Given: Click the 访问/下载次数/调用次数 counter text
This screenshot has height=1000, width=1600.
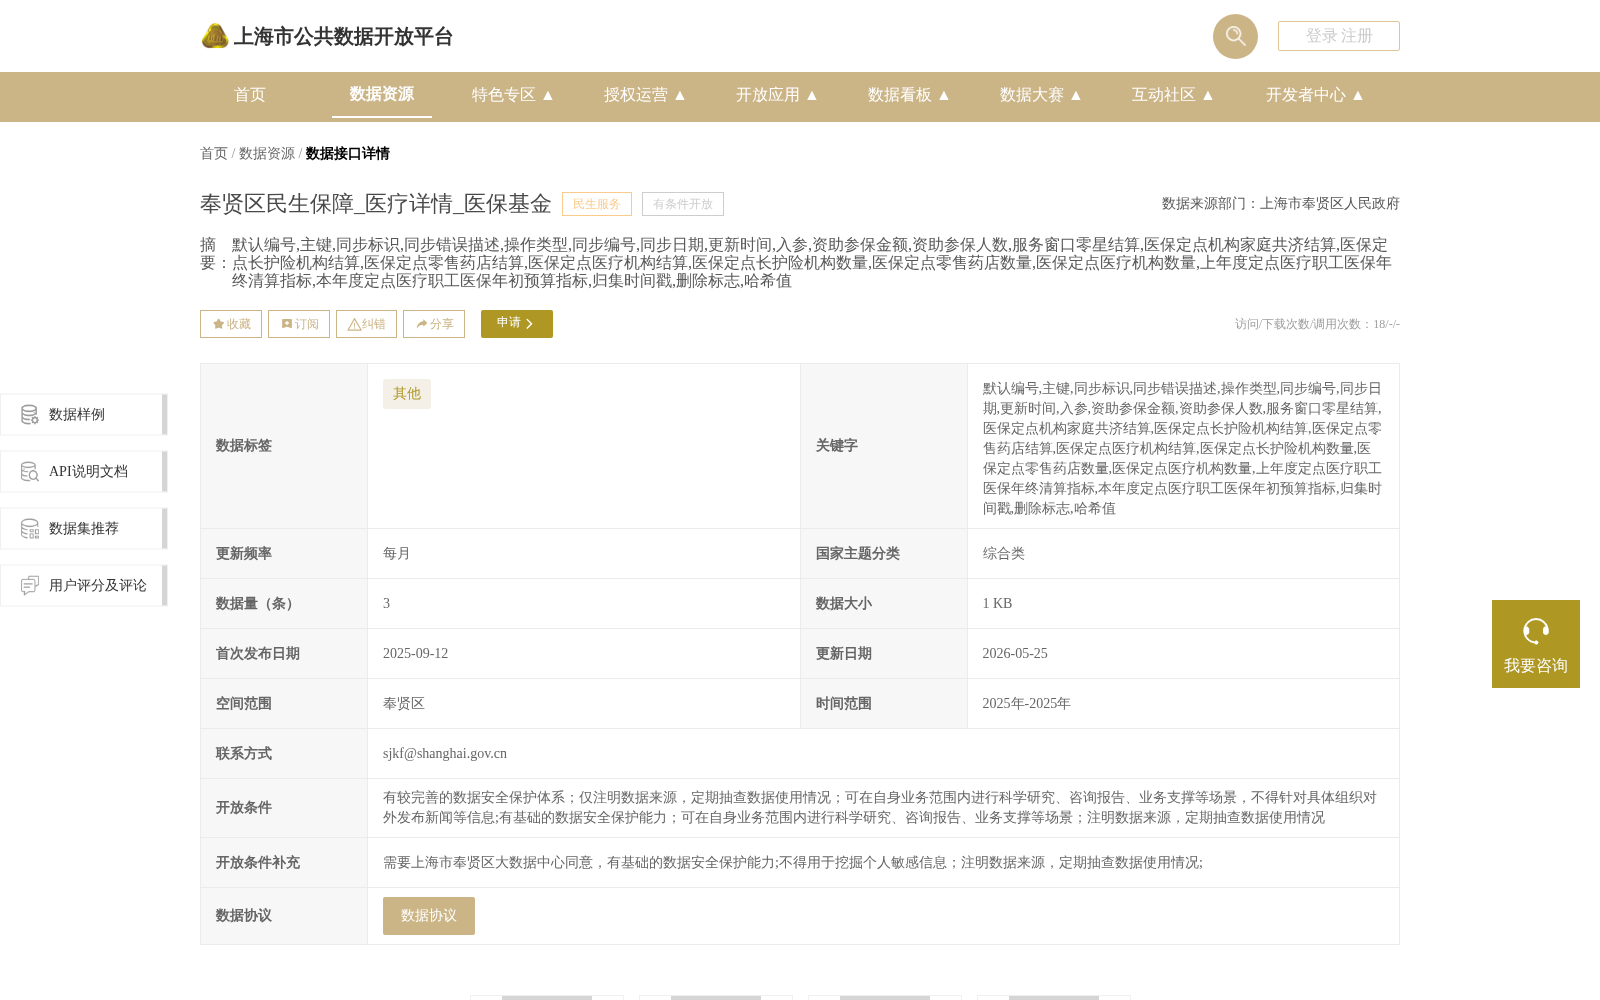Looking at the screenshot, I should (1317, 324).
